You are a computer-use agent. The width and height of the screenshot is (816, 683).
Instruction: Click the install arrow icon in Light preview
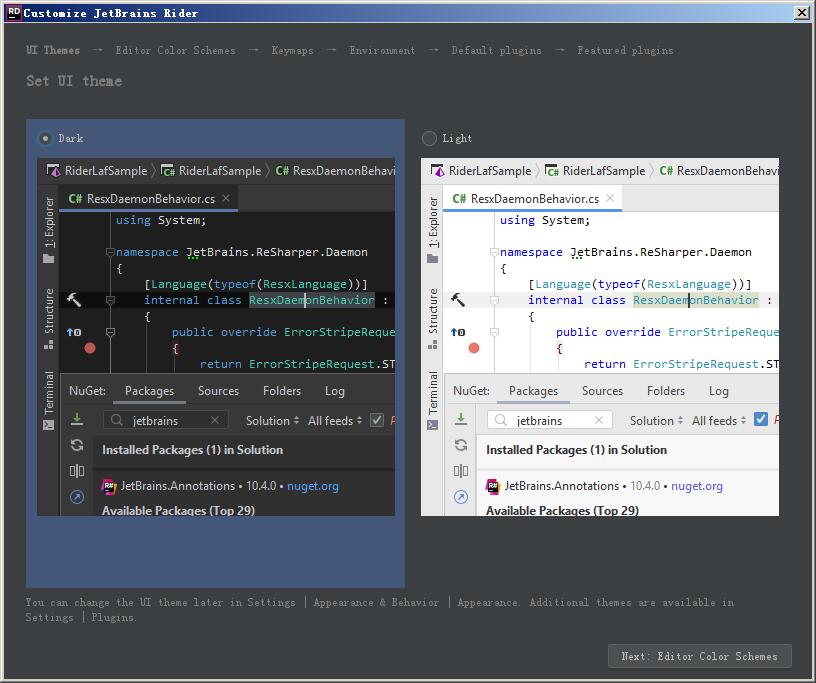(461, 419)
